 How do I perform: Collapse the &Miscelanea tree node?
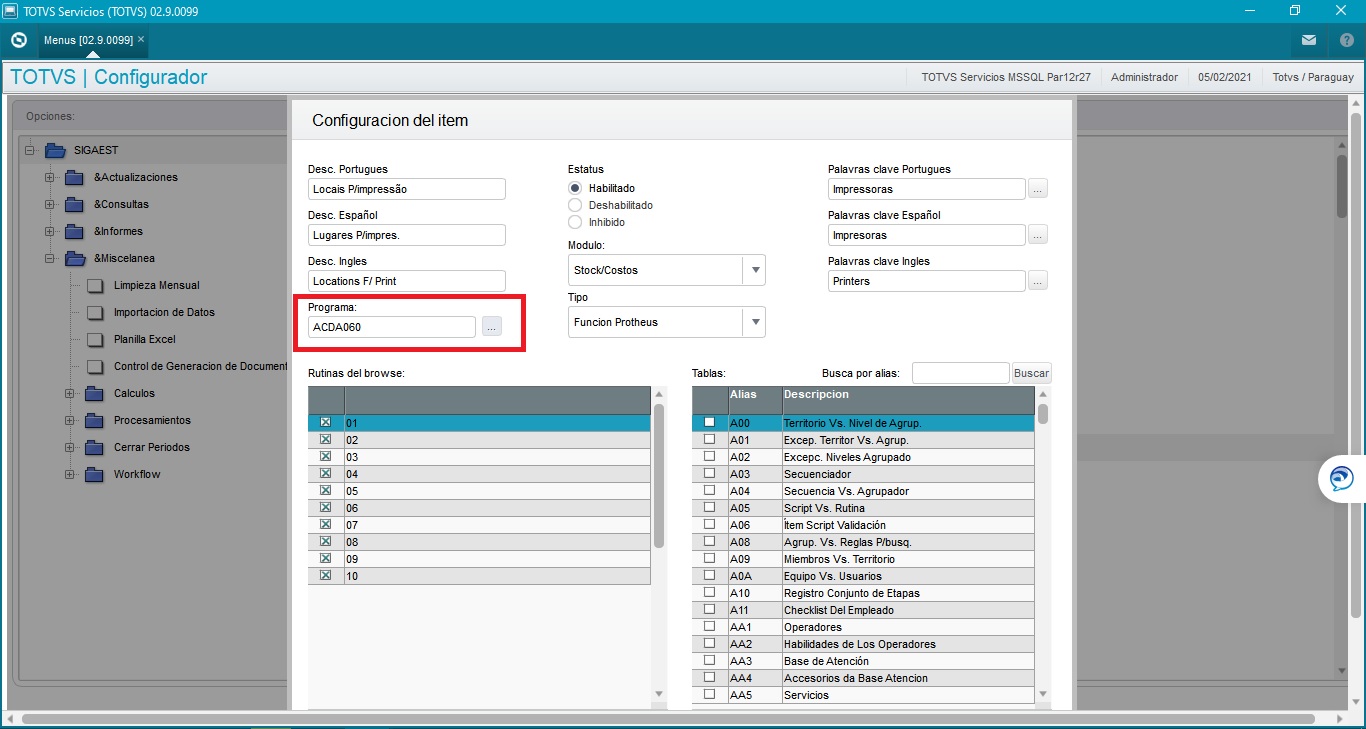(50, 259)
